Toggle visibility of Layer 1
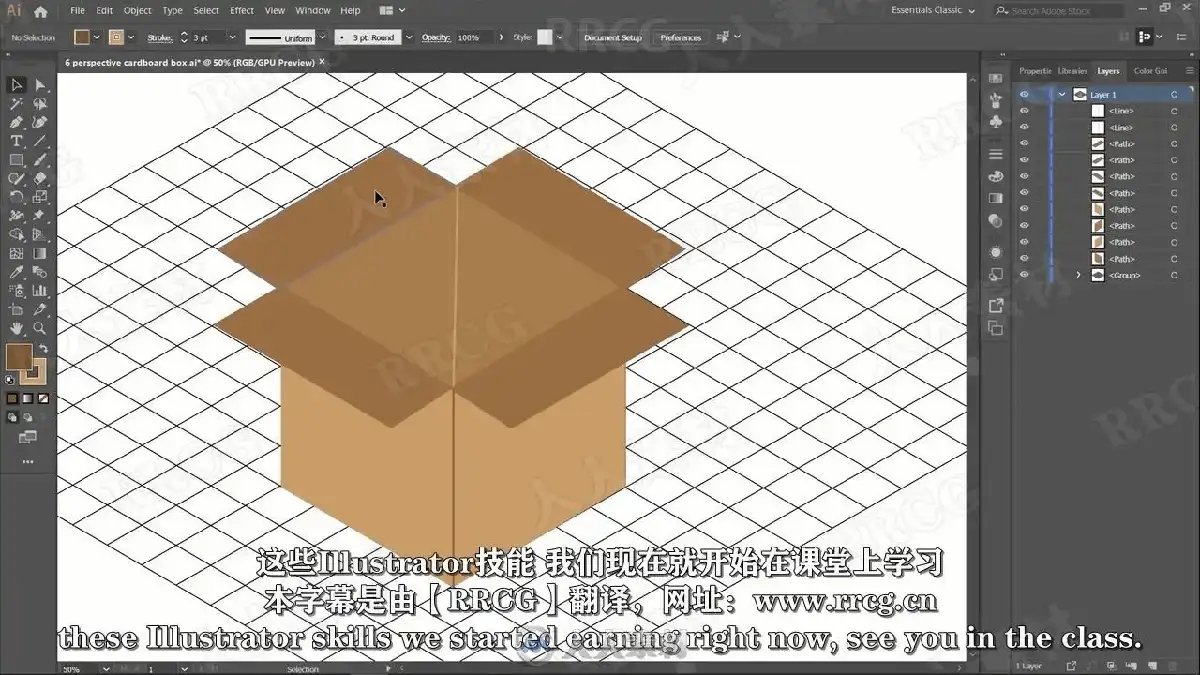Viewport: 1200px width, 675px height. [x=1023, y=95]
